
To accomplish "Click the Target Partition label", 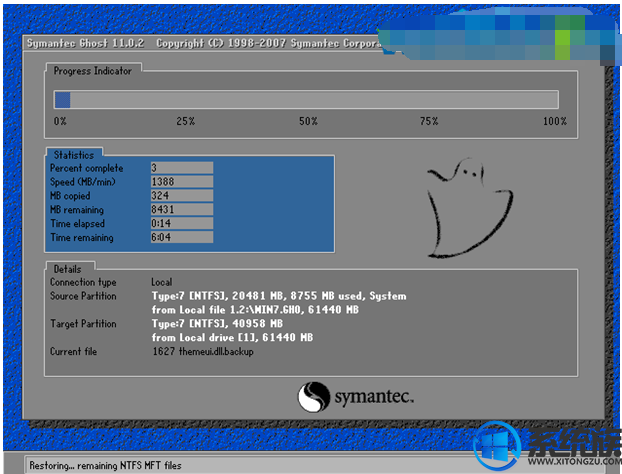I will click(83, 324).
